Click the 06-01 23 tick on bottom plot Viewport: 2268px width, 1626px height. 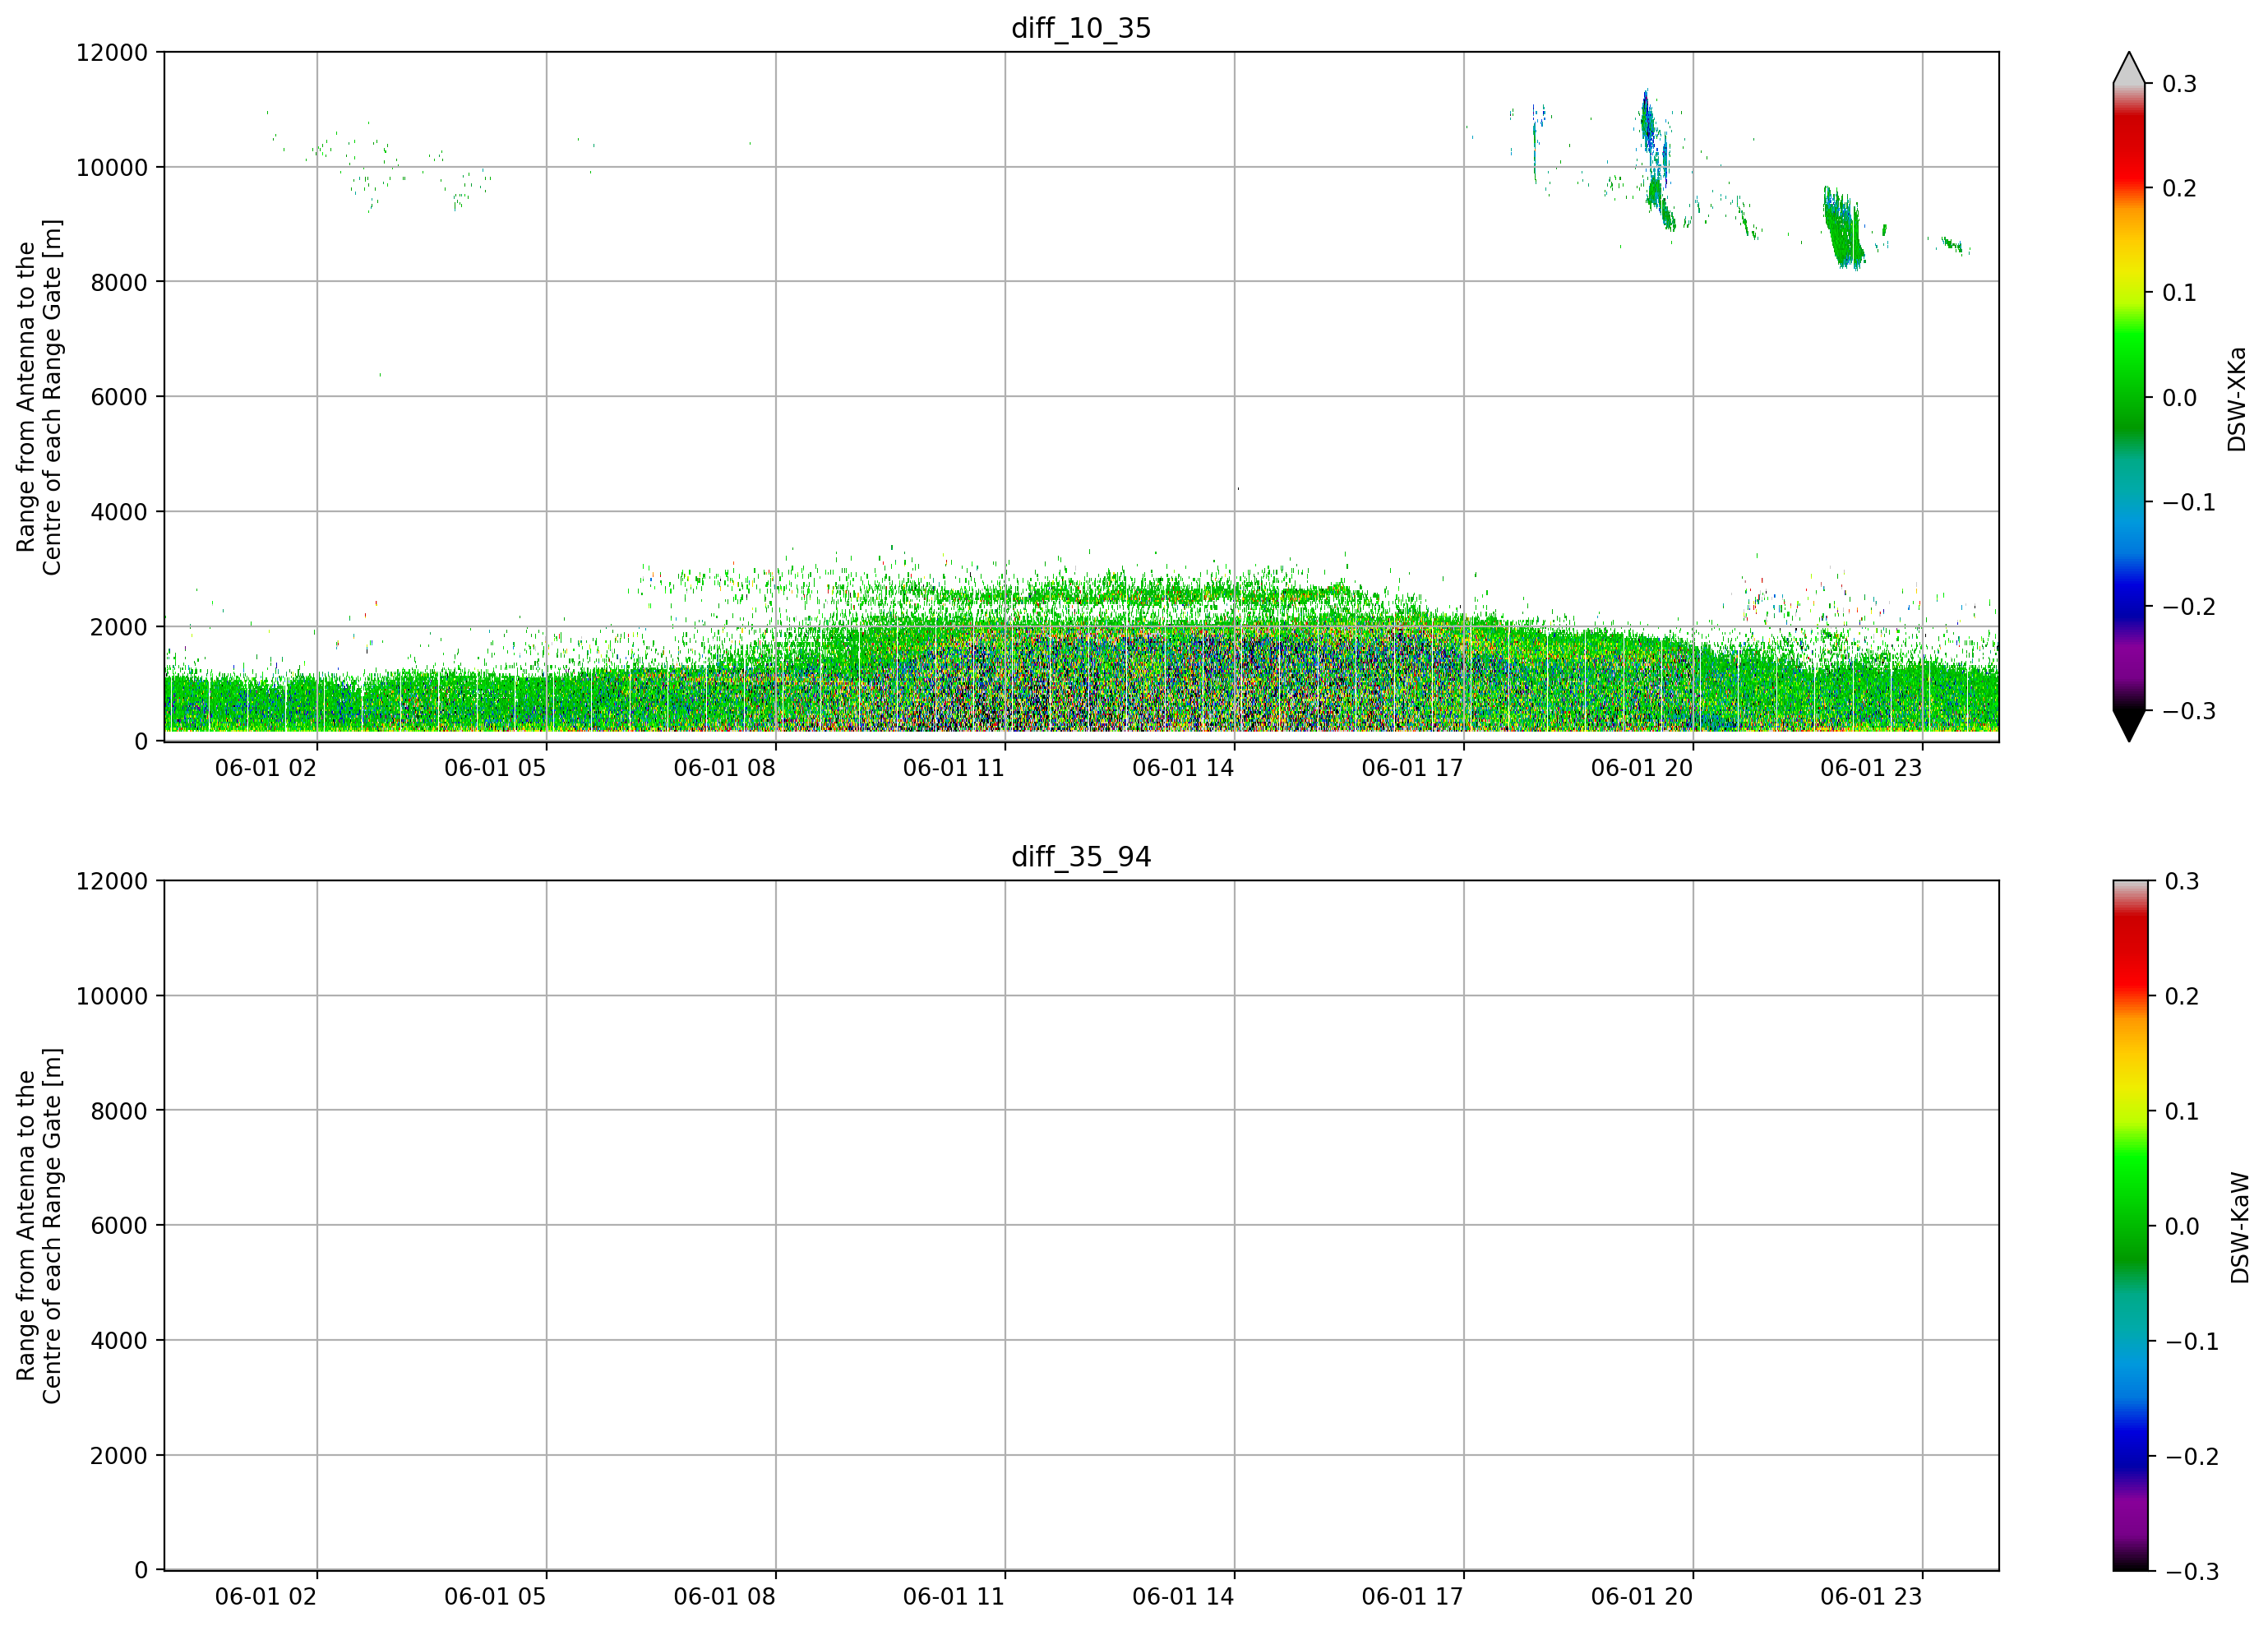1871,1597
